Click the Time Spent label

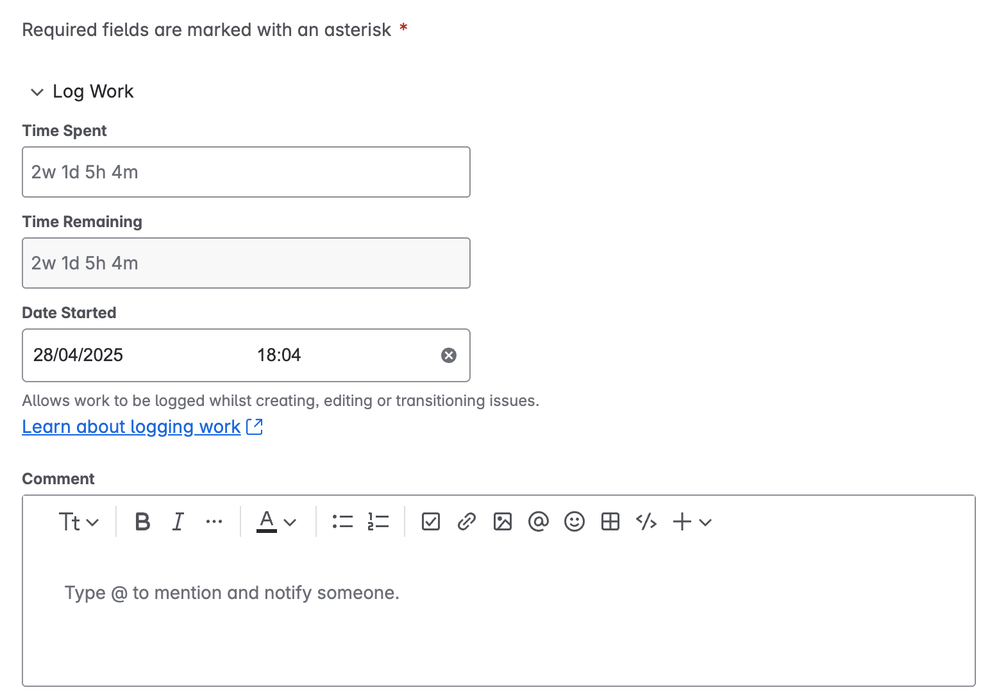click(x=64, y=131)
